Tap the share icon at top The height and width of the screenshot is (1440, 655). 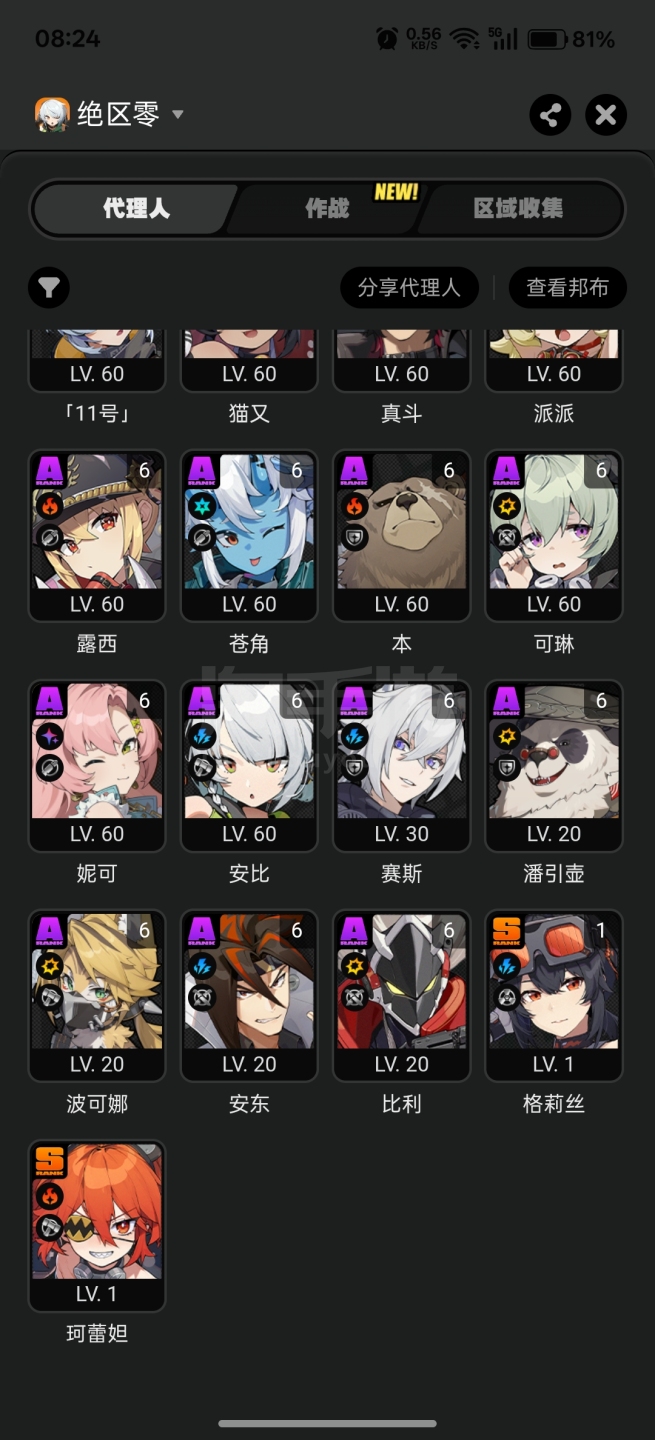pyautogui.click(x=550, y=115)
